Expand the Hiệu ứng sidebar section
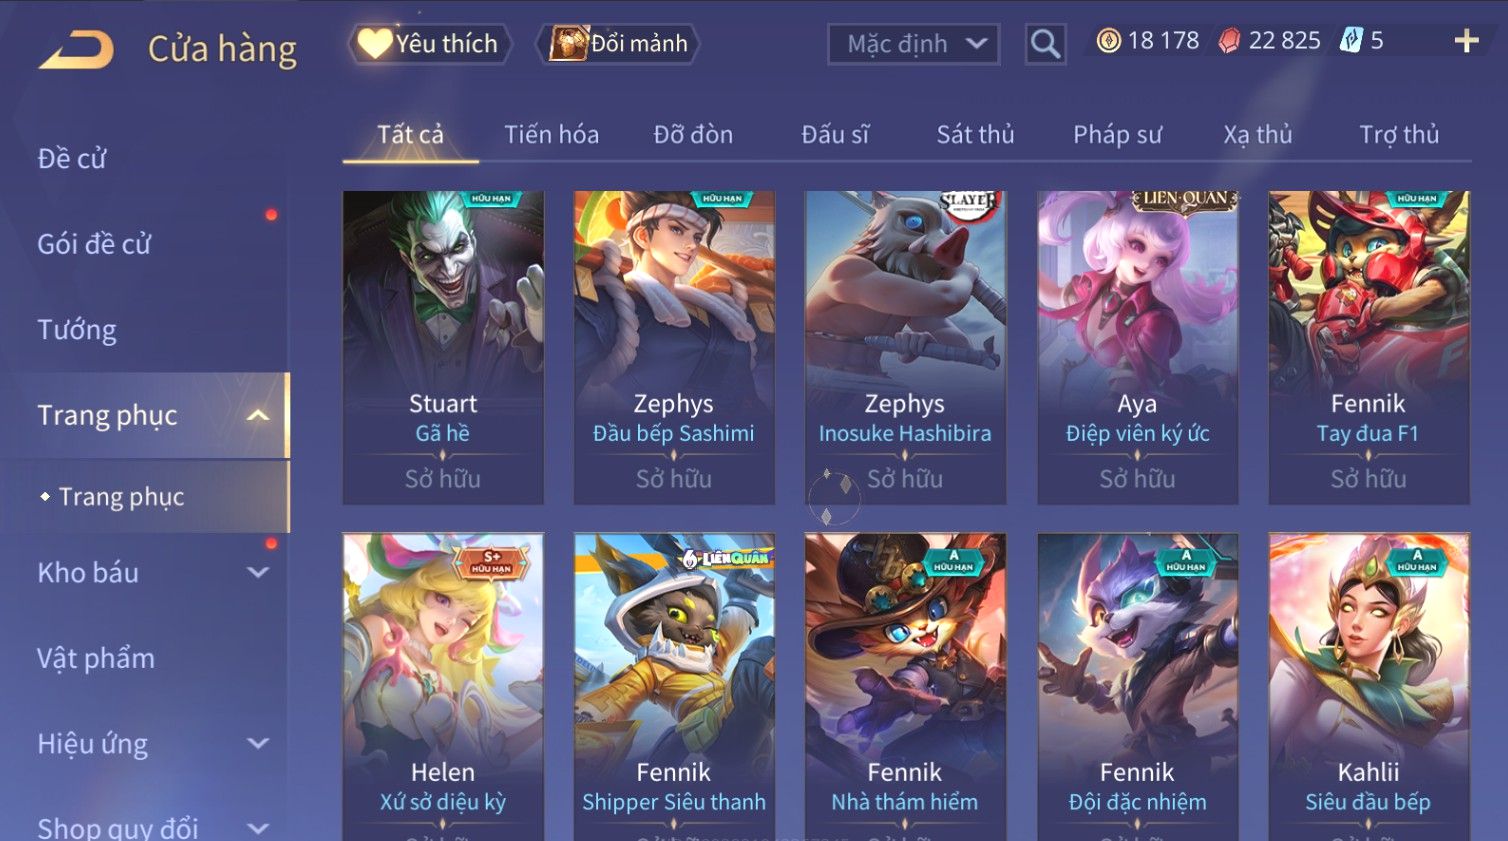This screenshot has height=841, width=1508. point(258,744)
